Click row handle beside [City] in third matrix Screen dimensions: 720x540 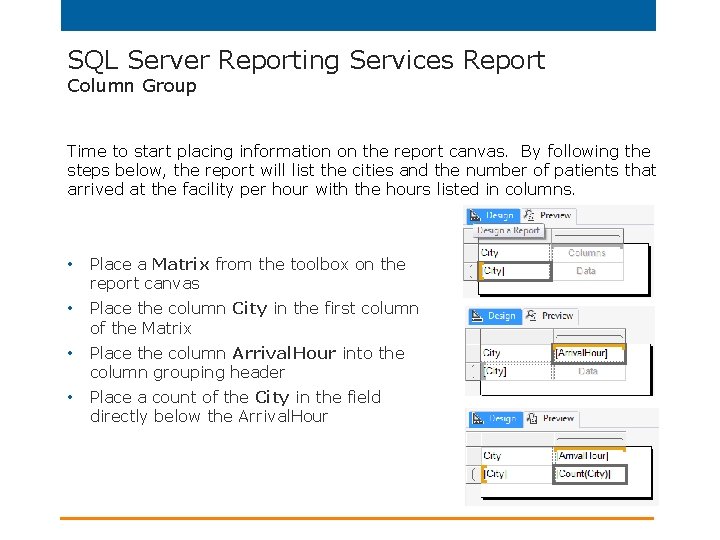point(473,474)
